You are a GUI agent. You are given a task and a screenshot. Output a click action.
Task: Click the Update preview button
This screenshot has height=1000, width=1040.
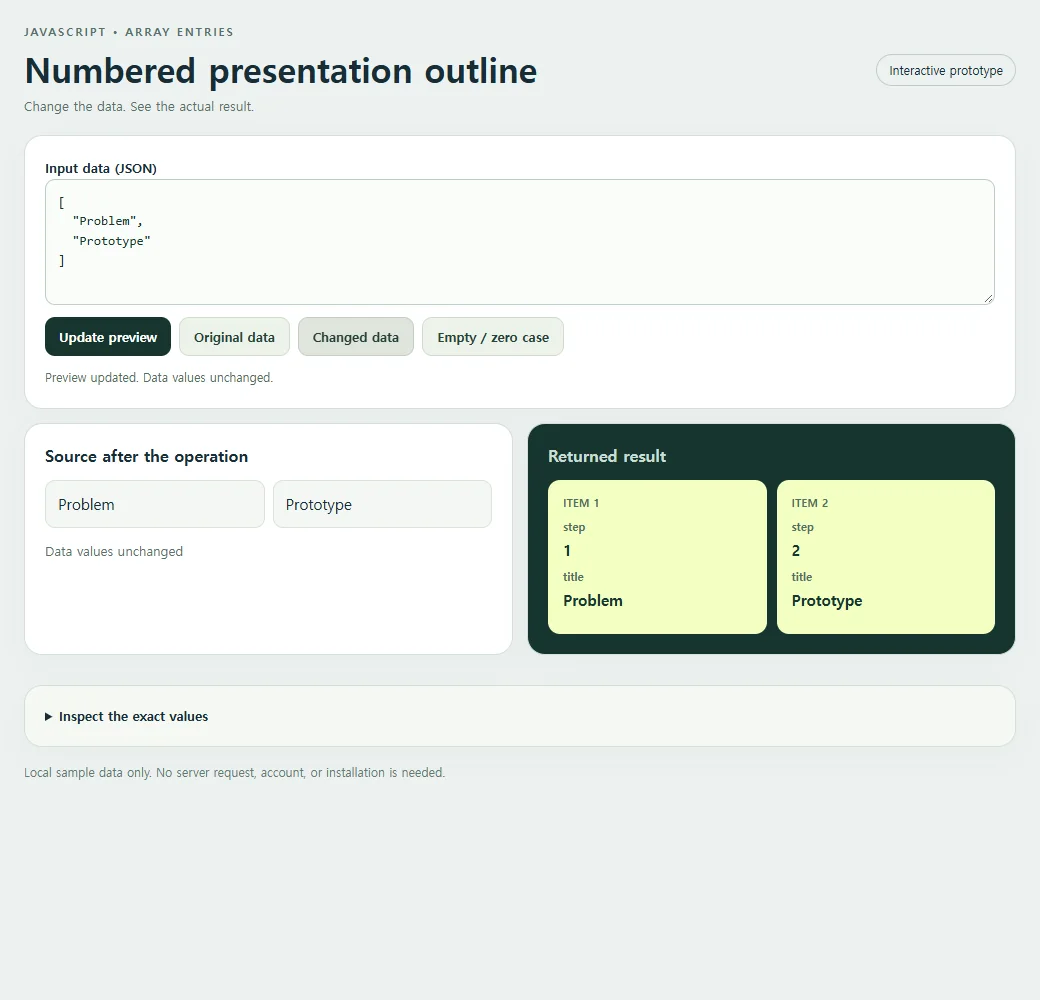[x=108, y=337]
